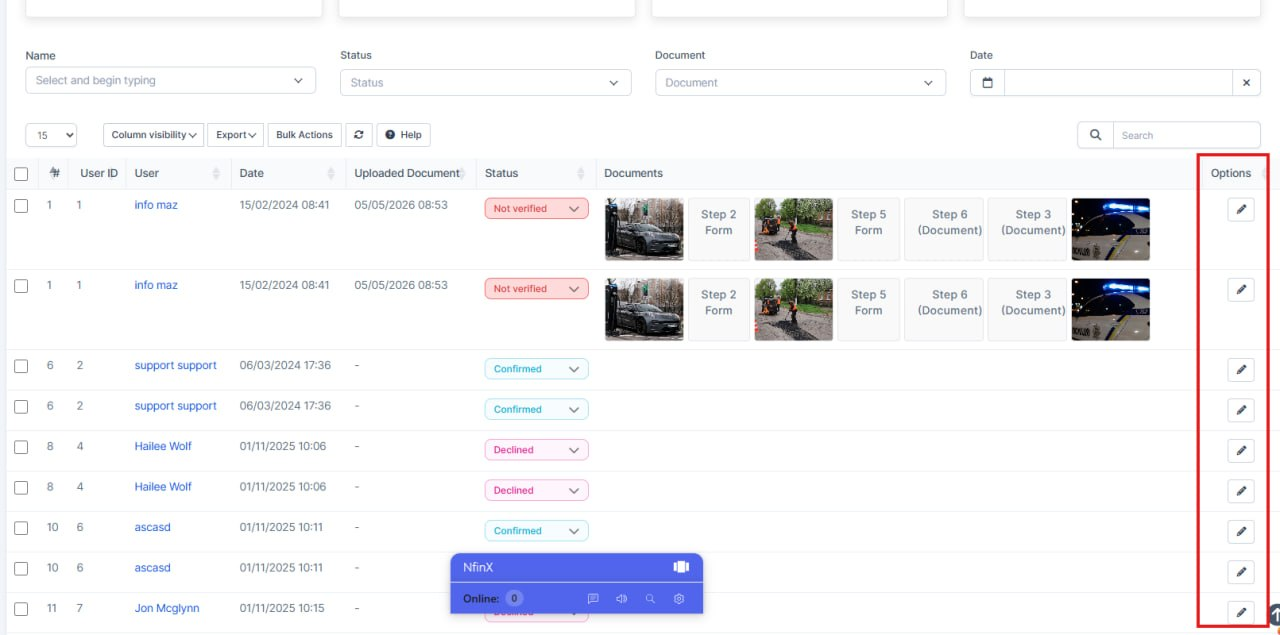
Task: Open the first Hailee Wolf user link
Action: pos(163,446)
